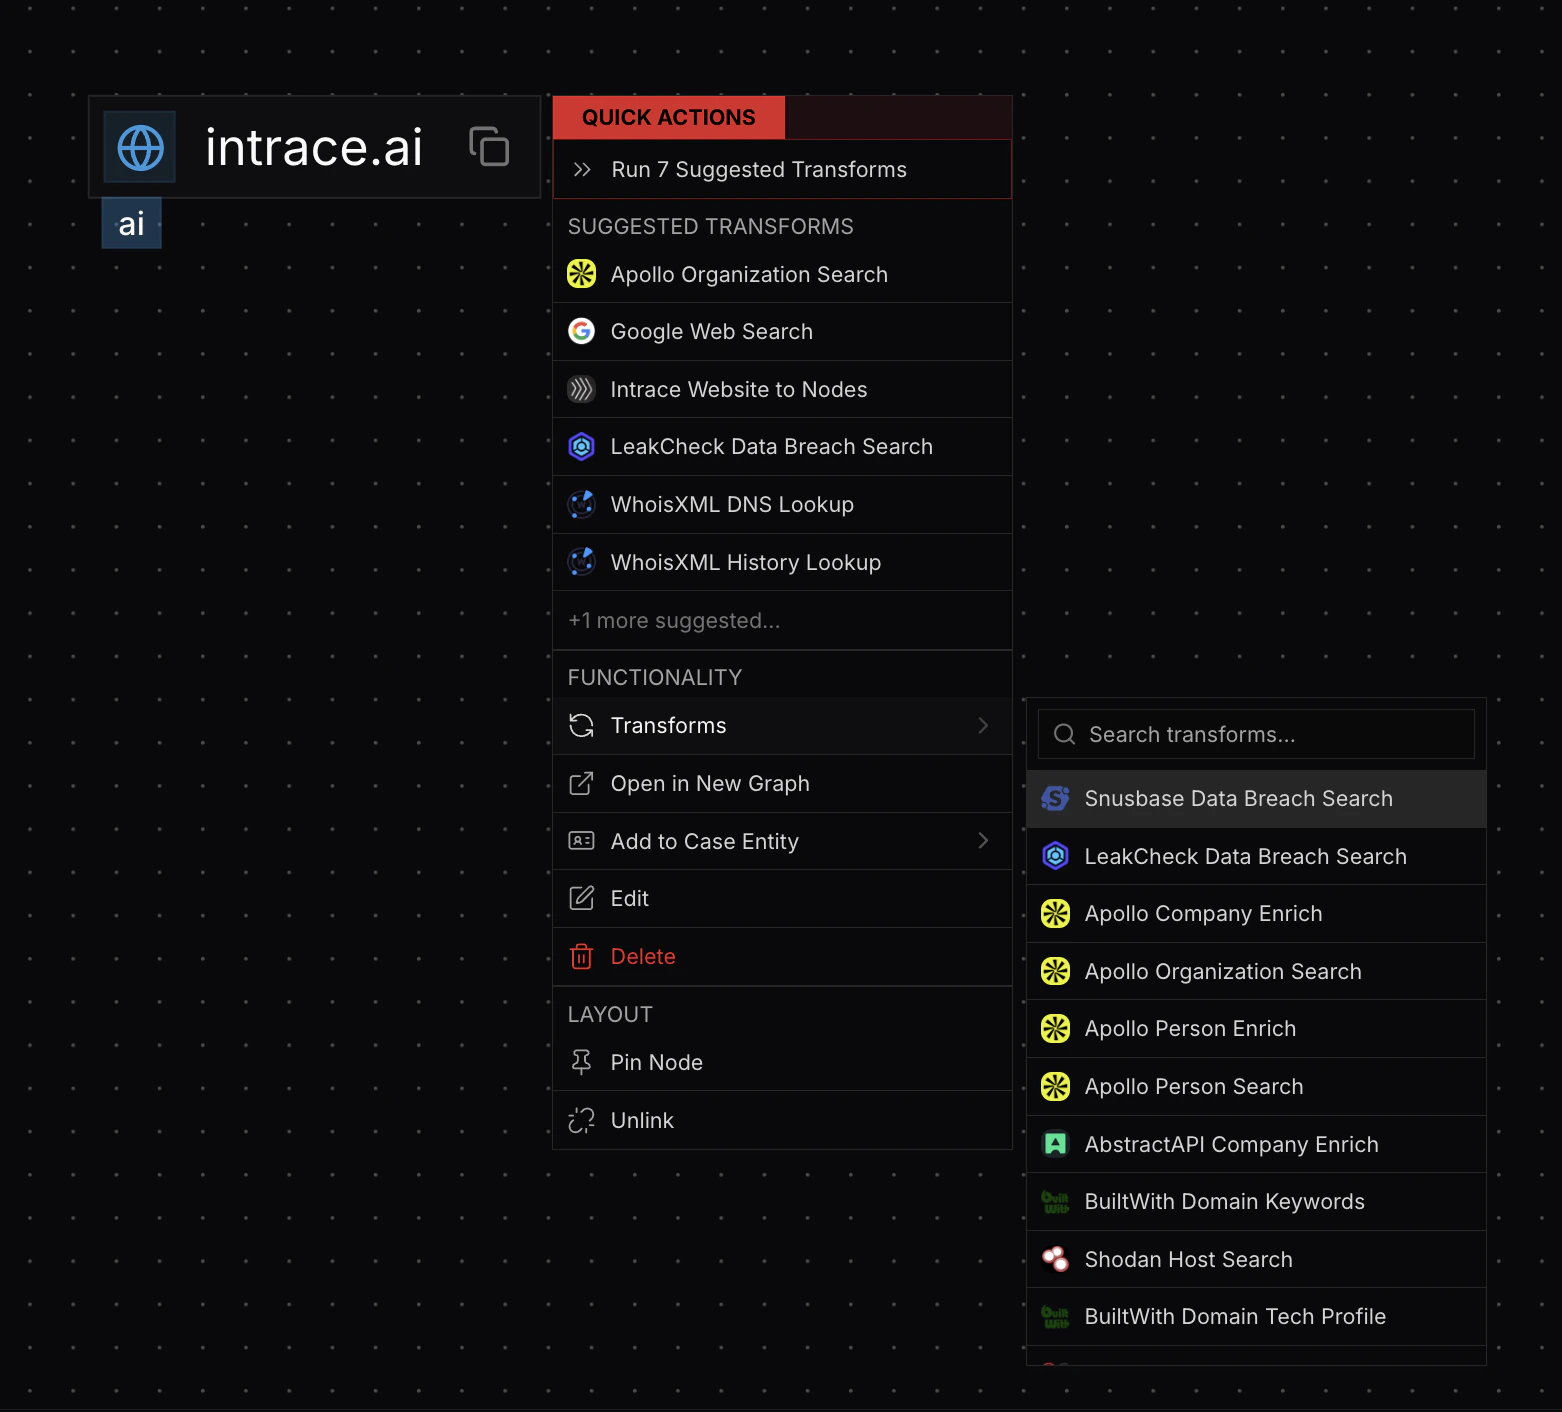Viewport: 1562px width, 1412px height.
Task: Click LeakCheck icon in suggested transforms
Action: (582, 446)
